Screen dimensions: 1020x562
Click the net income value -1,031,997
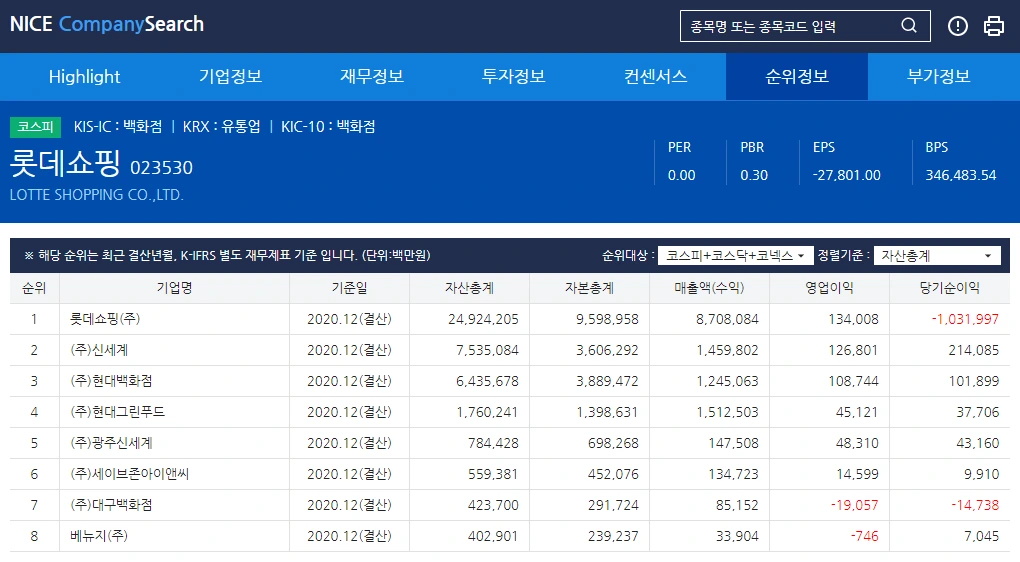pyautogui.click(x=965, y=319)
